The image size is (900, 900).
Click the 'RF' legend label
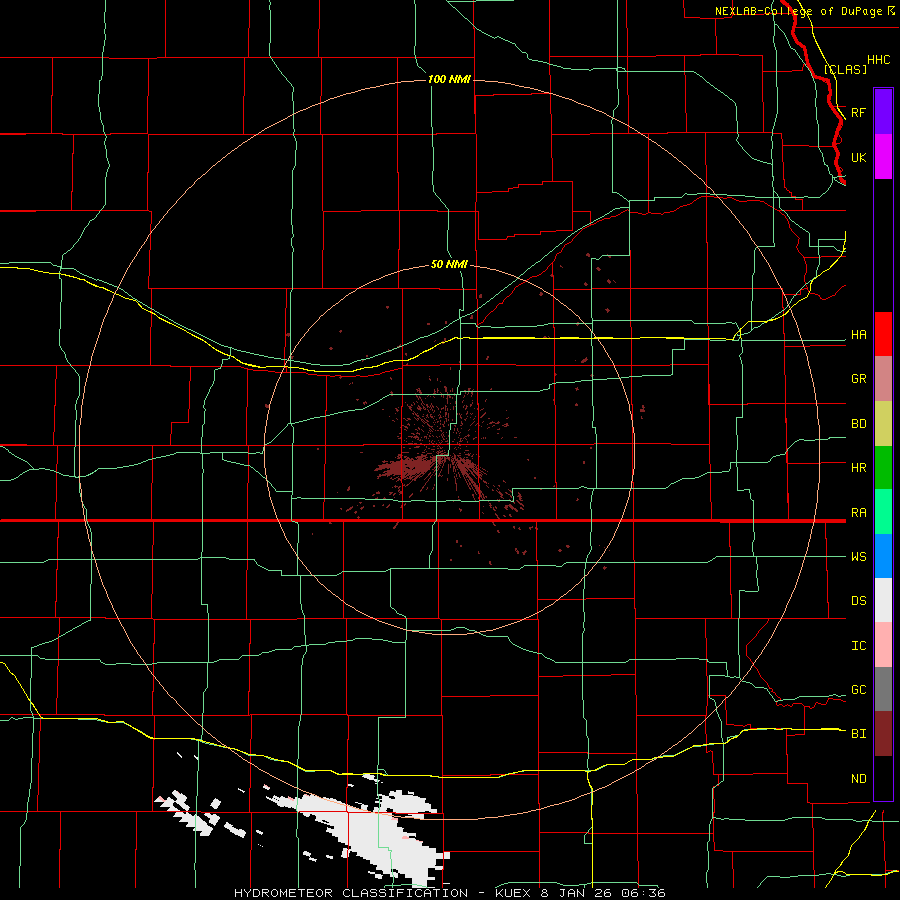pos(858,112)
